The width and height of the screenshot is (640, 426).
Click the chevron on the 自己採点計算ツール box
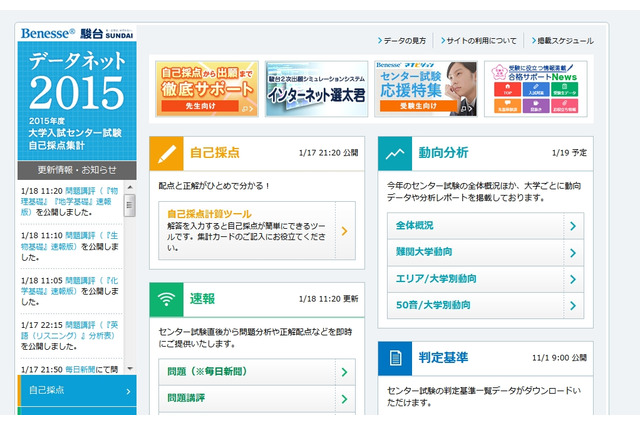[x=344, y=231]
